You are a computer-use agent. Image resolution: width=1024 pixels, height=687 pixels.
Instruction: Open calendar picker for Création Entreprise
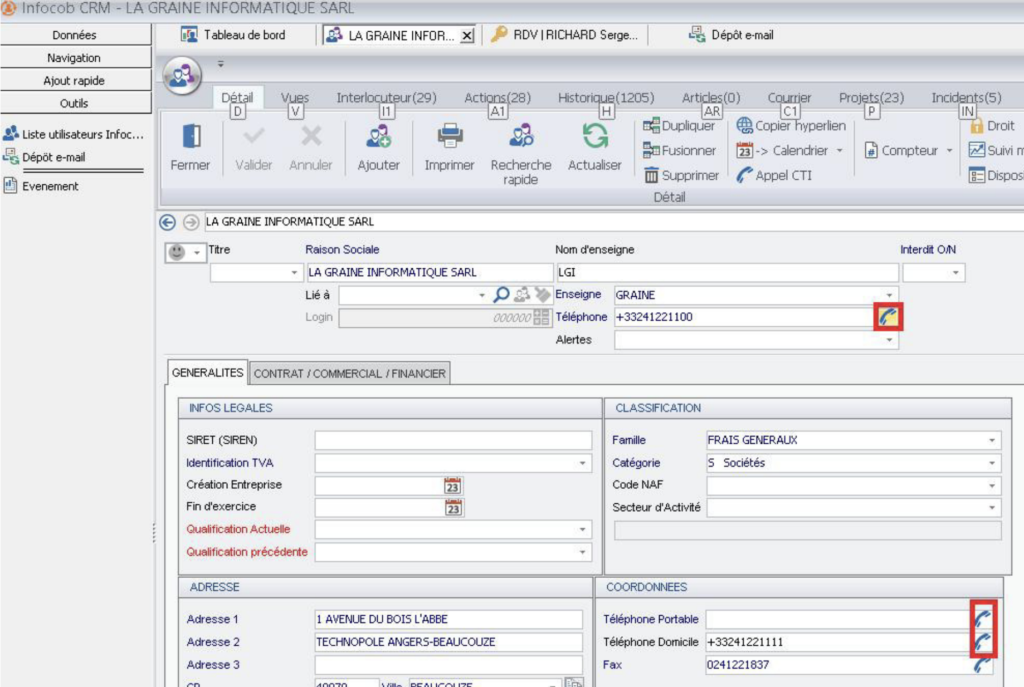453,485
